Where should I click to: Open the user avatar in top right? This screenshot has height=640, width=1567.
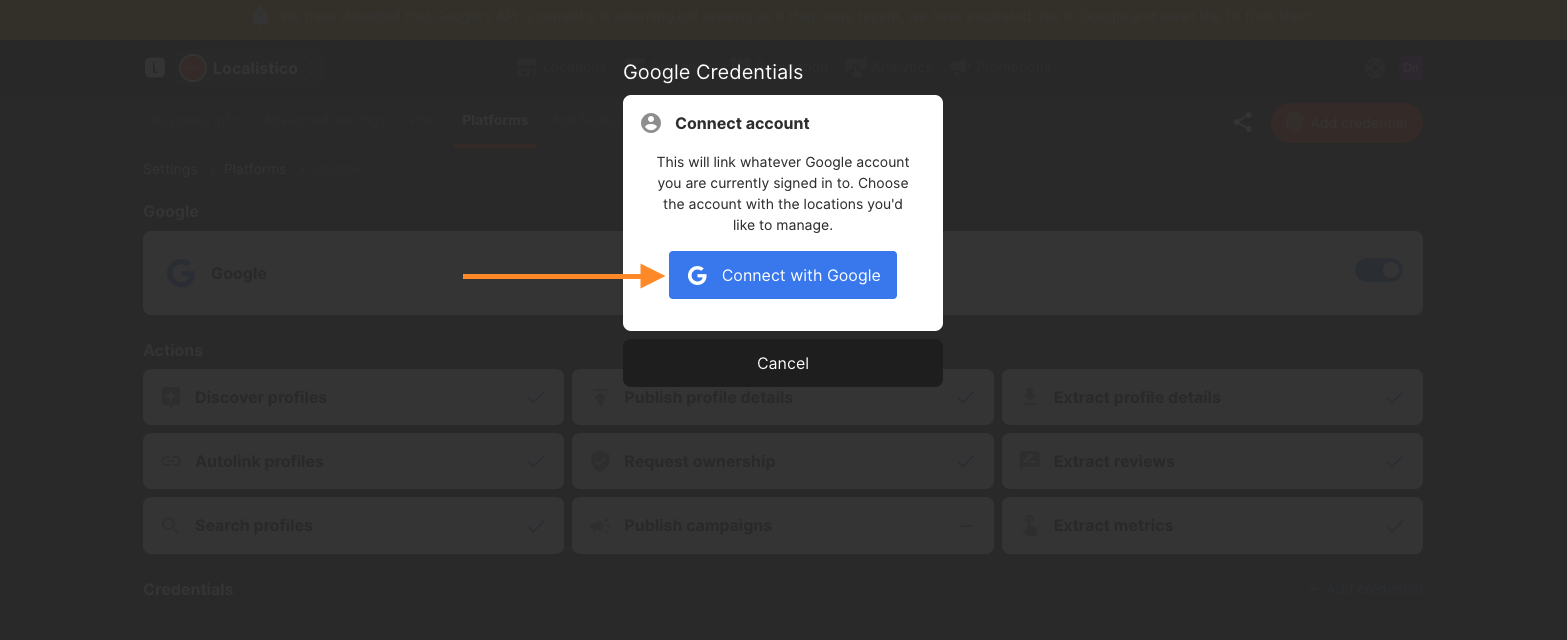tap(1411, 68)
